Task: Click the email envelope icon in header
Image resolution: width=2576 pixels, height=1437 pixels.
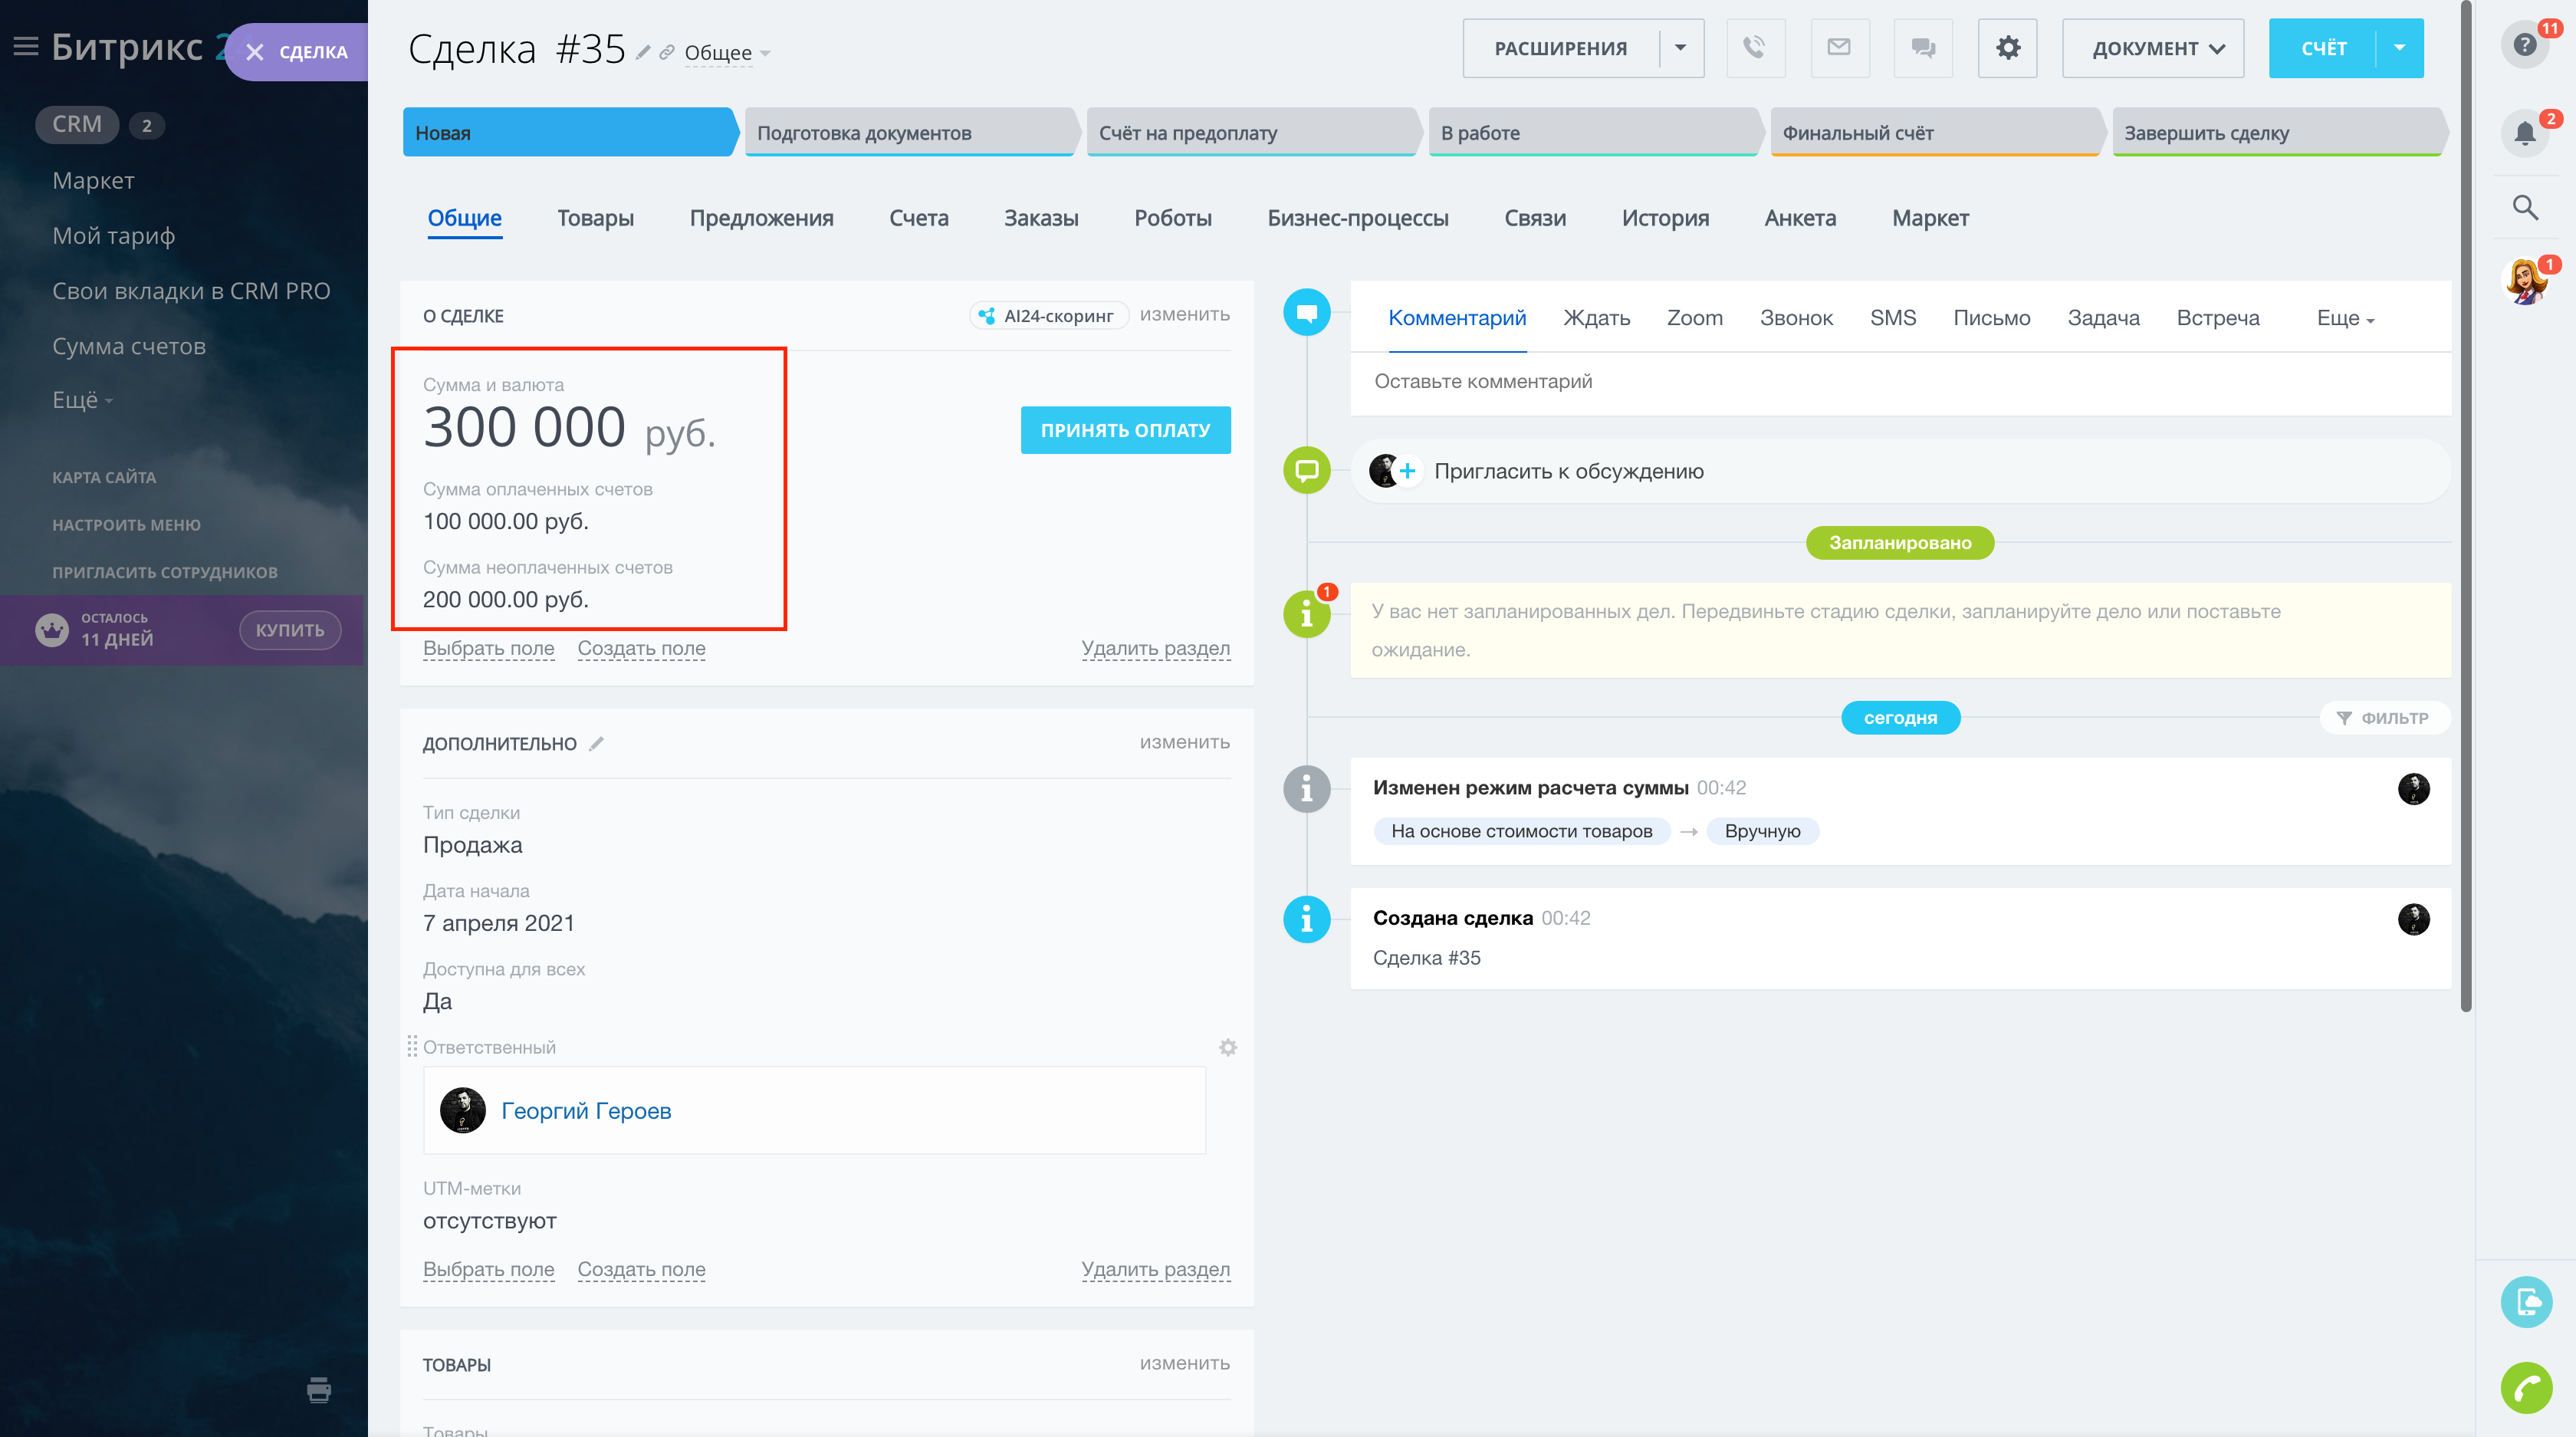Action: click(x=1839, y=48)
